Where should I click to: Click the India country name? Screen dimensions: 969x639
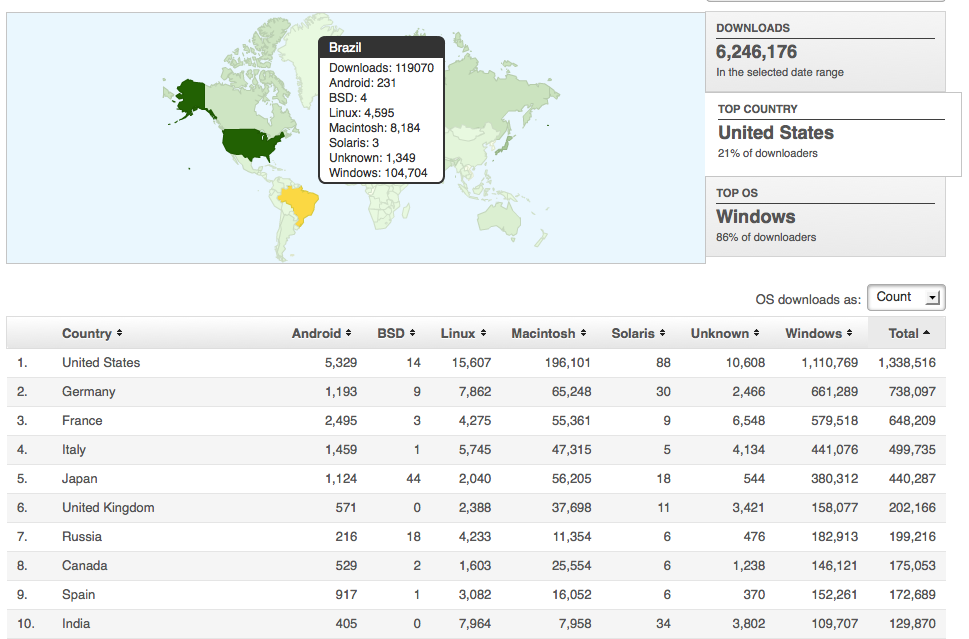tap(76, 624)
